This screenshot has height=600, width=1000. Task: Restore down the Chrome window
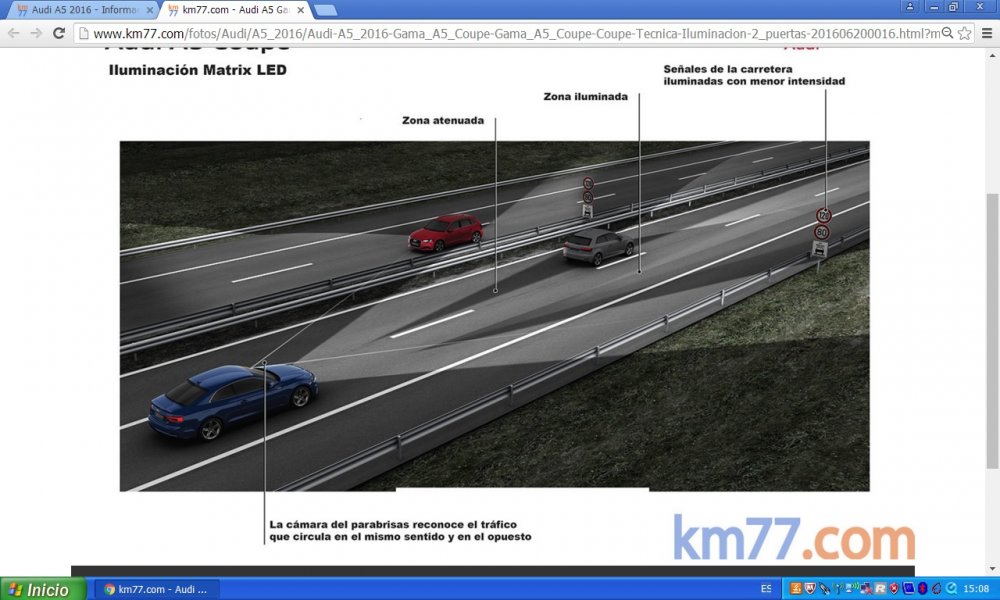pyautogui.click(x=954, y=6)
